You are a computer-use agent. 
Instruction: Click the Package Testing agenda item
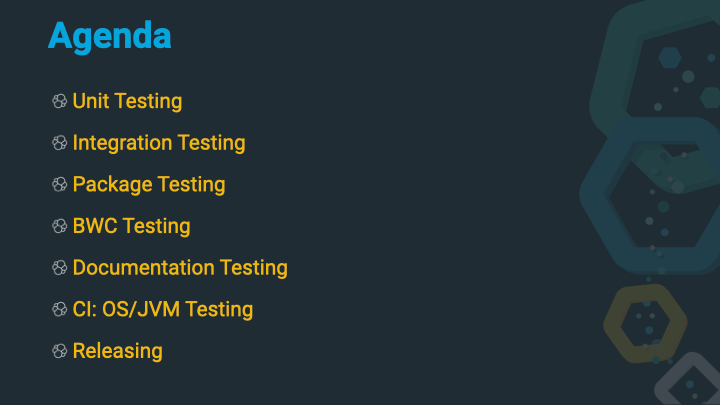point(149,185)
